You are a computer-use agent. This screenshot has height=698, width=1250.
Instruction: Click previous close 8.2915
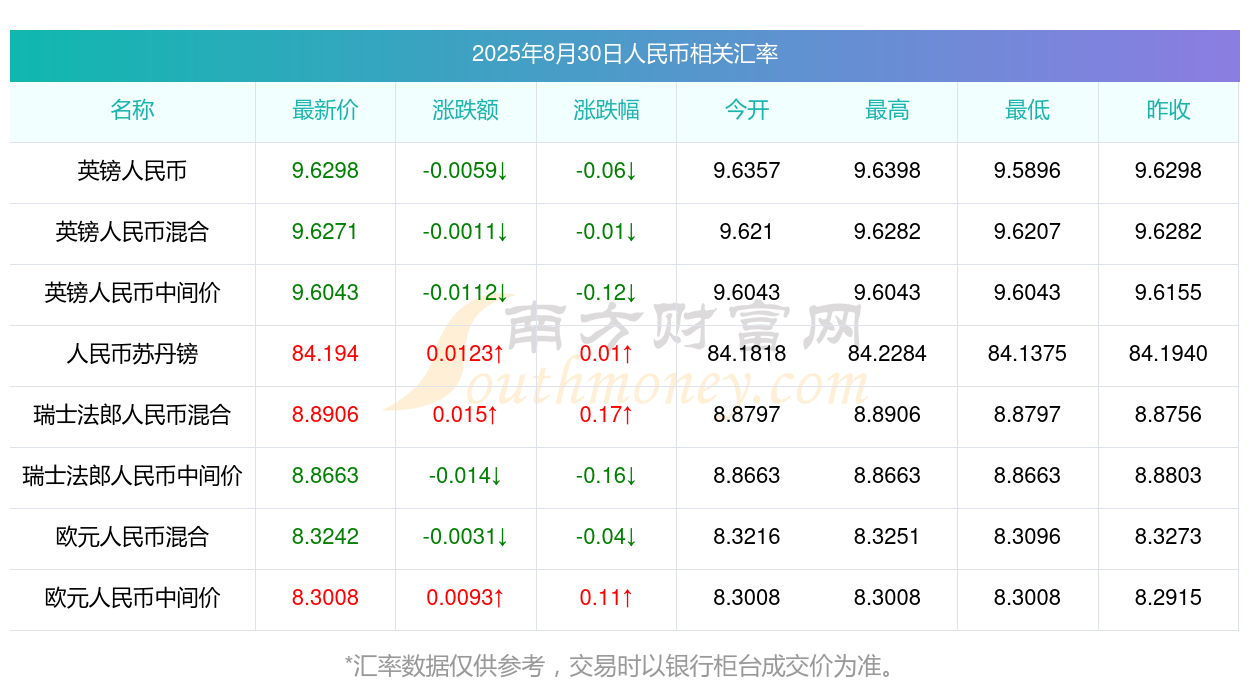1168,598
